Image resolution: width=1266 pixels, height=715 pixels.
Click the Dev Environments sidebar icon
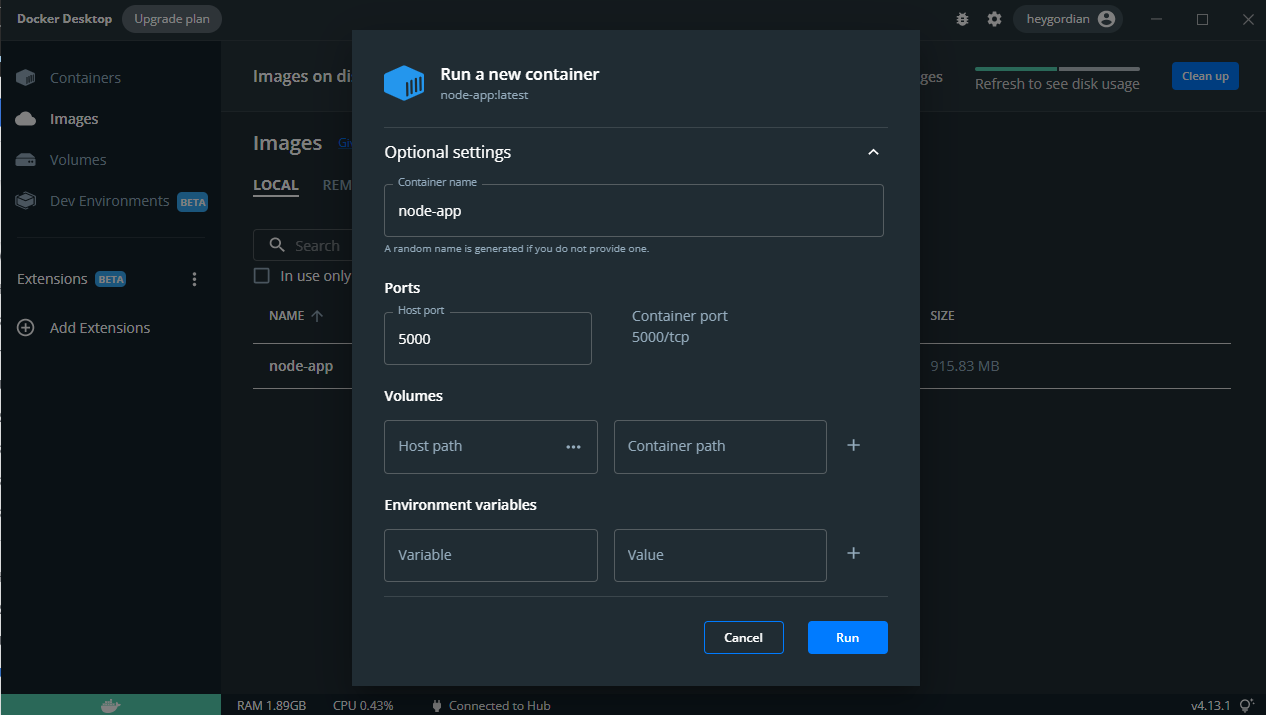[26, 201]
